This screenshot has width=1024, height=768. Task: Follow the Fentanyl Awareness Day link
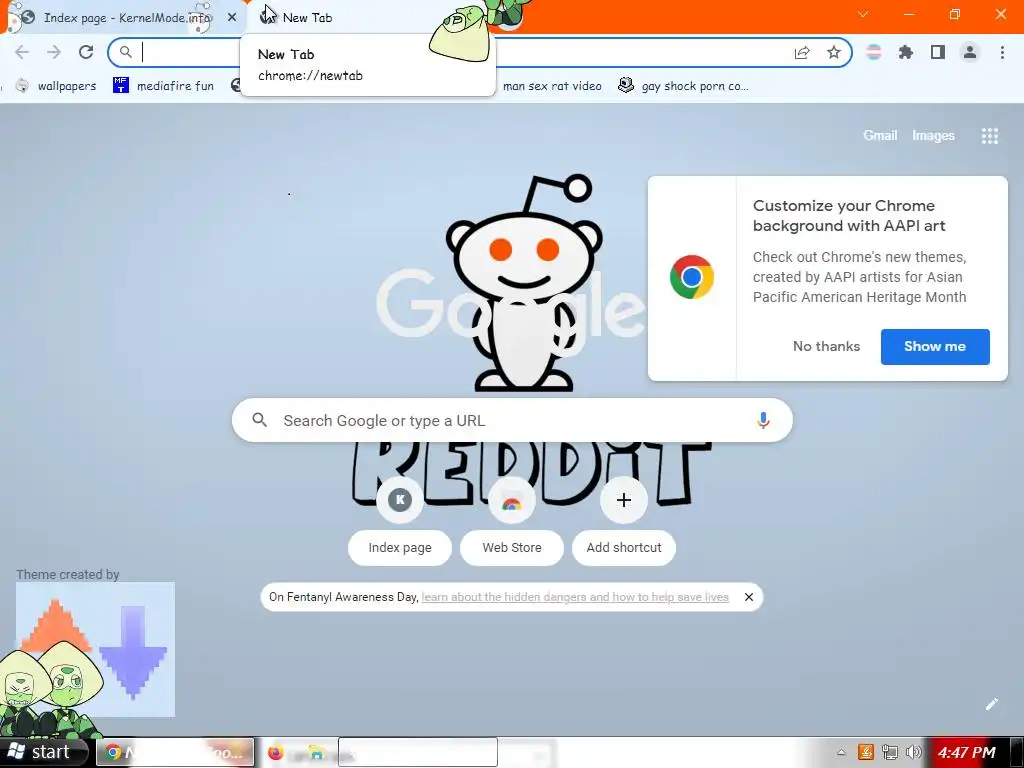tap(575, 597)
